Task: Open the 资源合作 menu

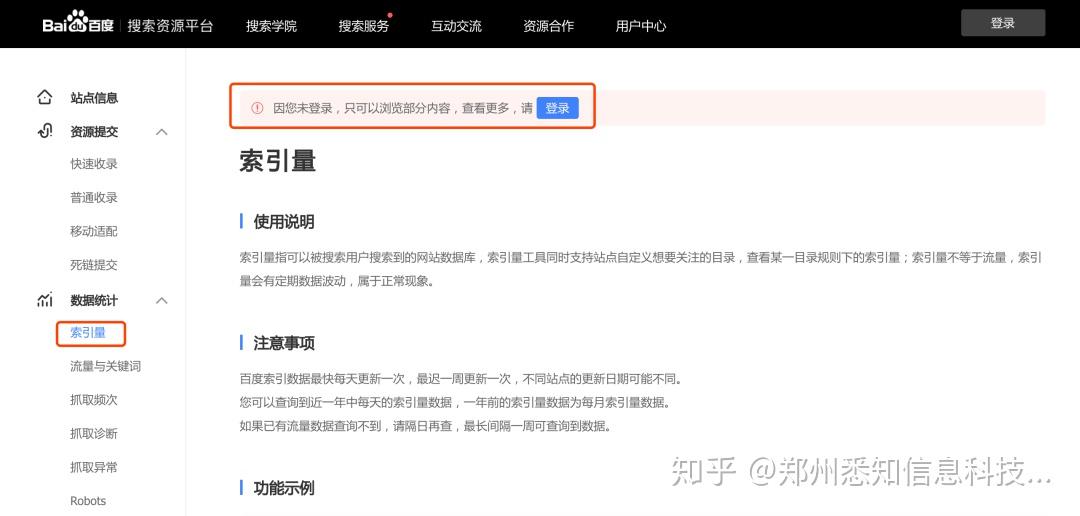Action: click(x=548, y=26)
